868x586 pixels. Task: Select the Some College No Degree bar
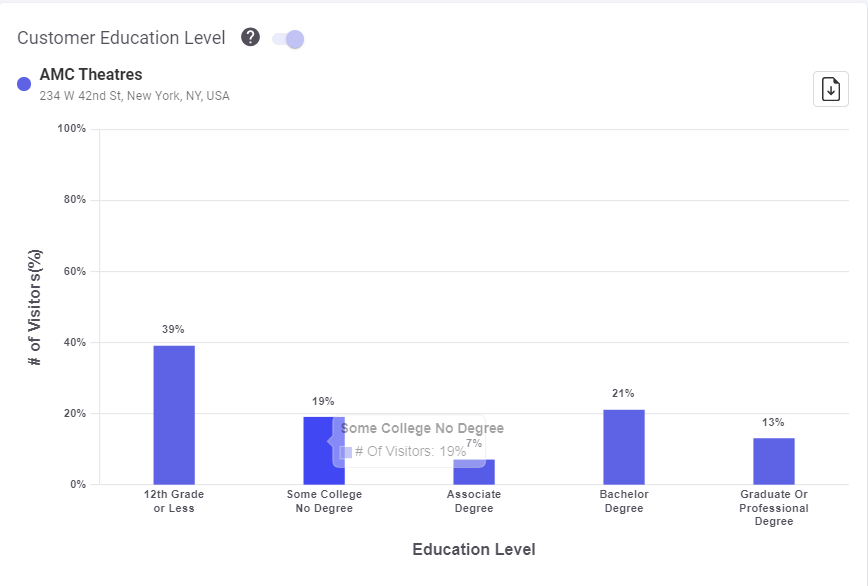317,450
